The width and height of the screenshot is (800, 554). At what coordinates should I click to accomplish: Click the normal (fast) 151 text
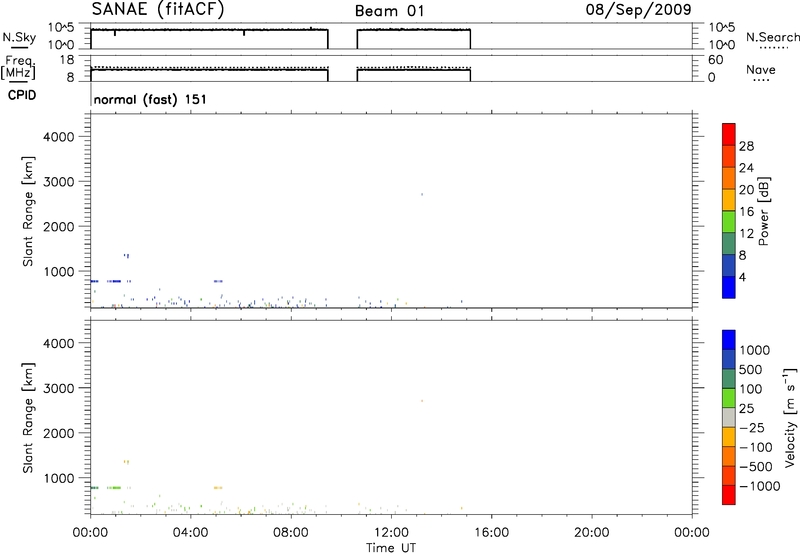151,99
